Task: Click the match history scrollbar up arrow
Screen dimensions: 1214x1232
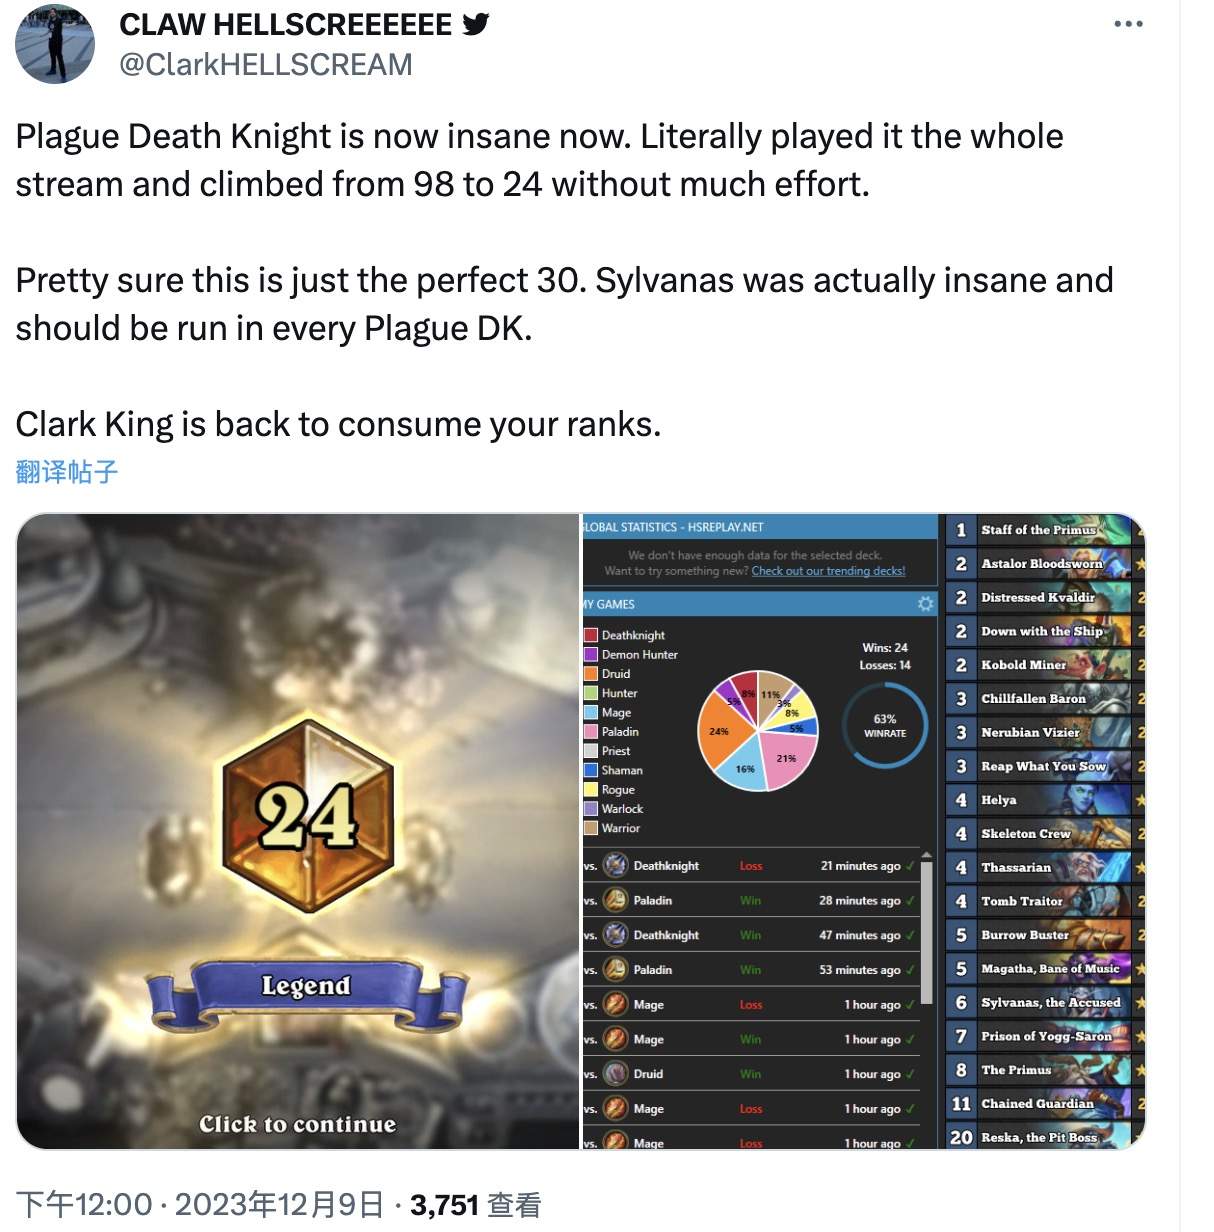Action: click(x=926, y=856)
